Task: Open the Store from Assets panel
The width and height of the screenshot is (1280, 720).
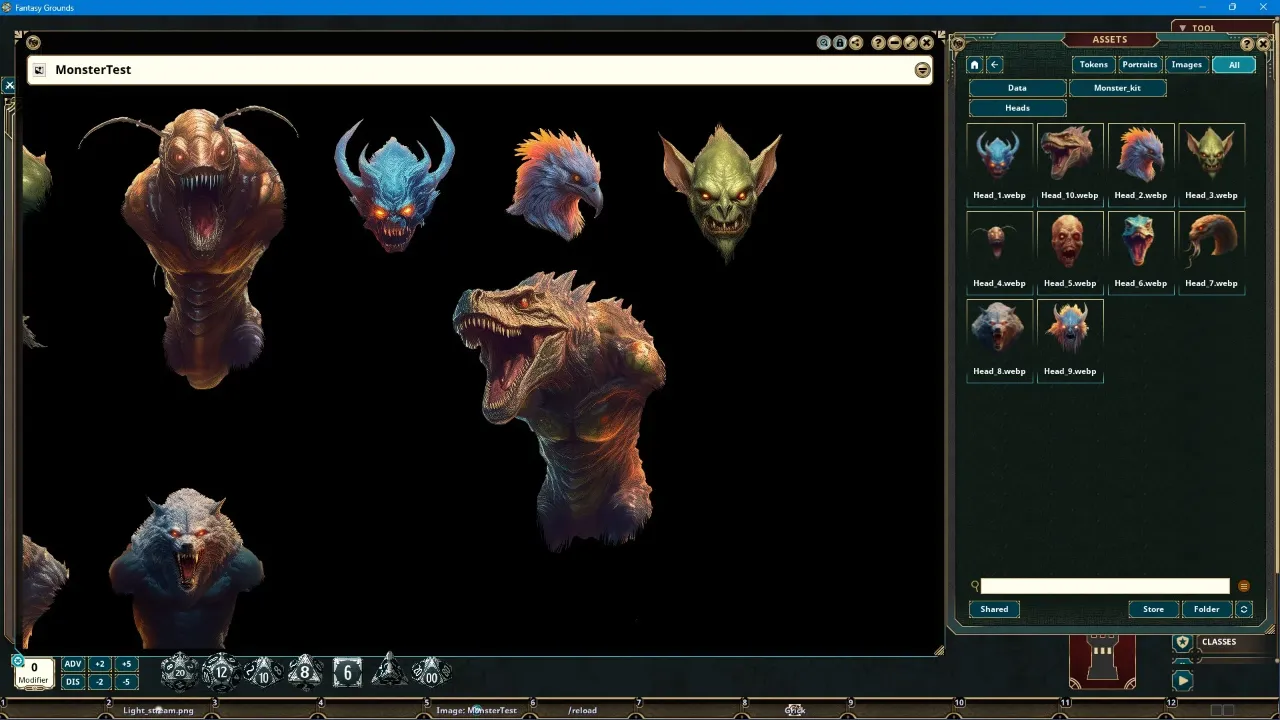Action: click(1153, 609)
